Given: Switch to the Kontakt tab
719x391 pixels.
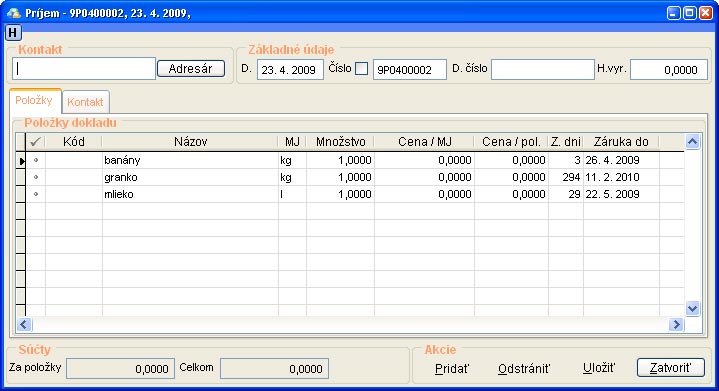Looking at the screenshot, I should coord(85,102).
